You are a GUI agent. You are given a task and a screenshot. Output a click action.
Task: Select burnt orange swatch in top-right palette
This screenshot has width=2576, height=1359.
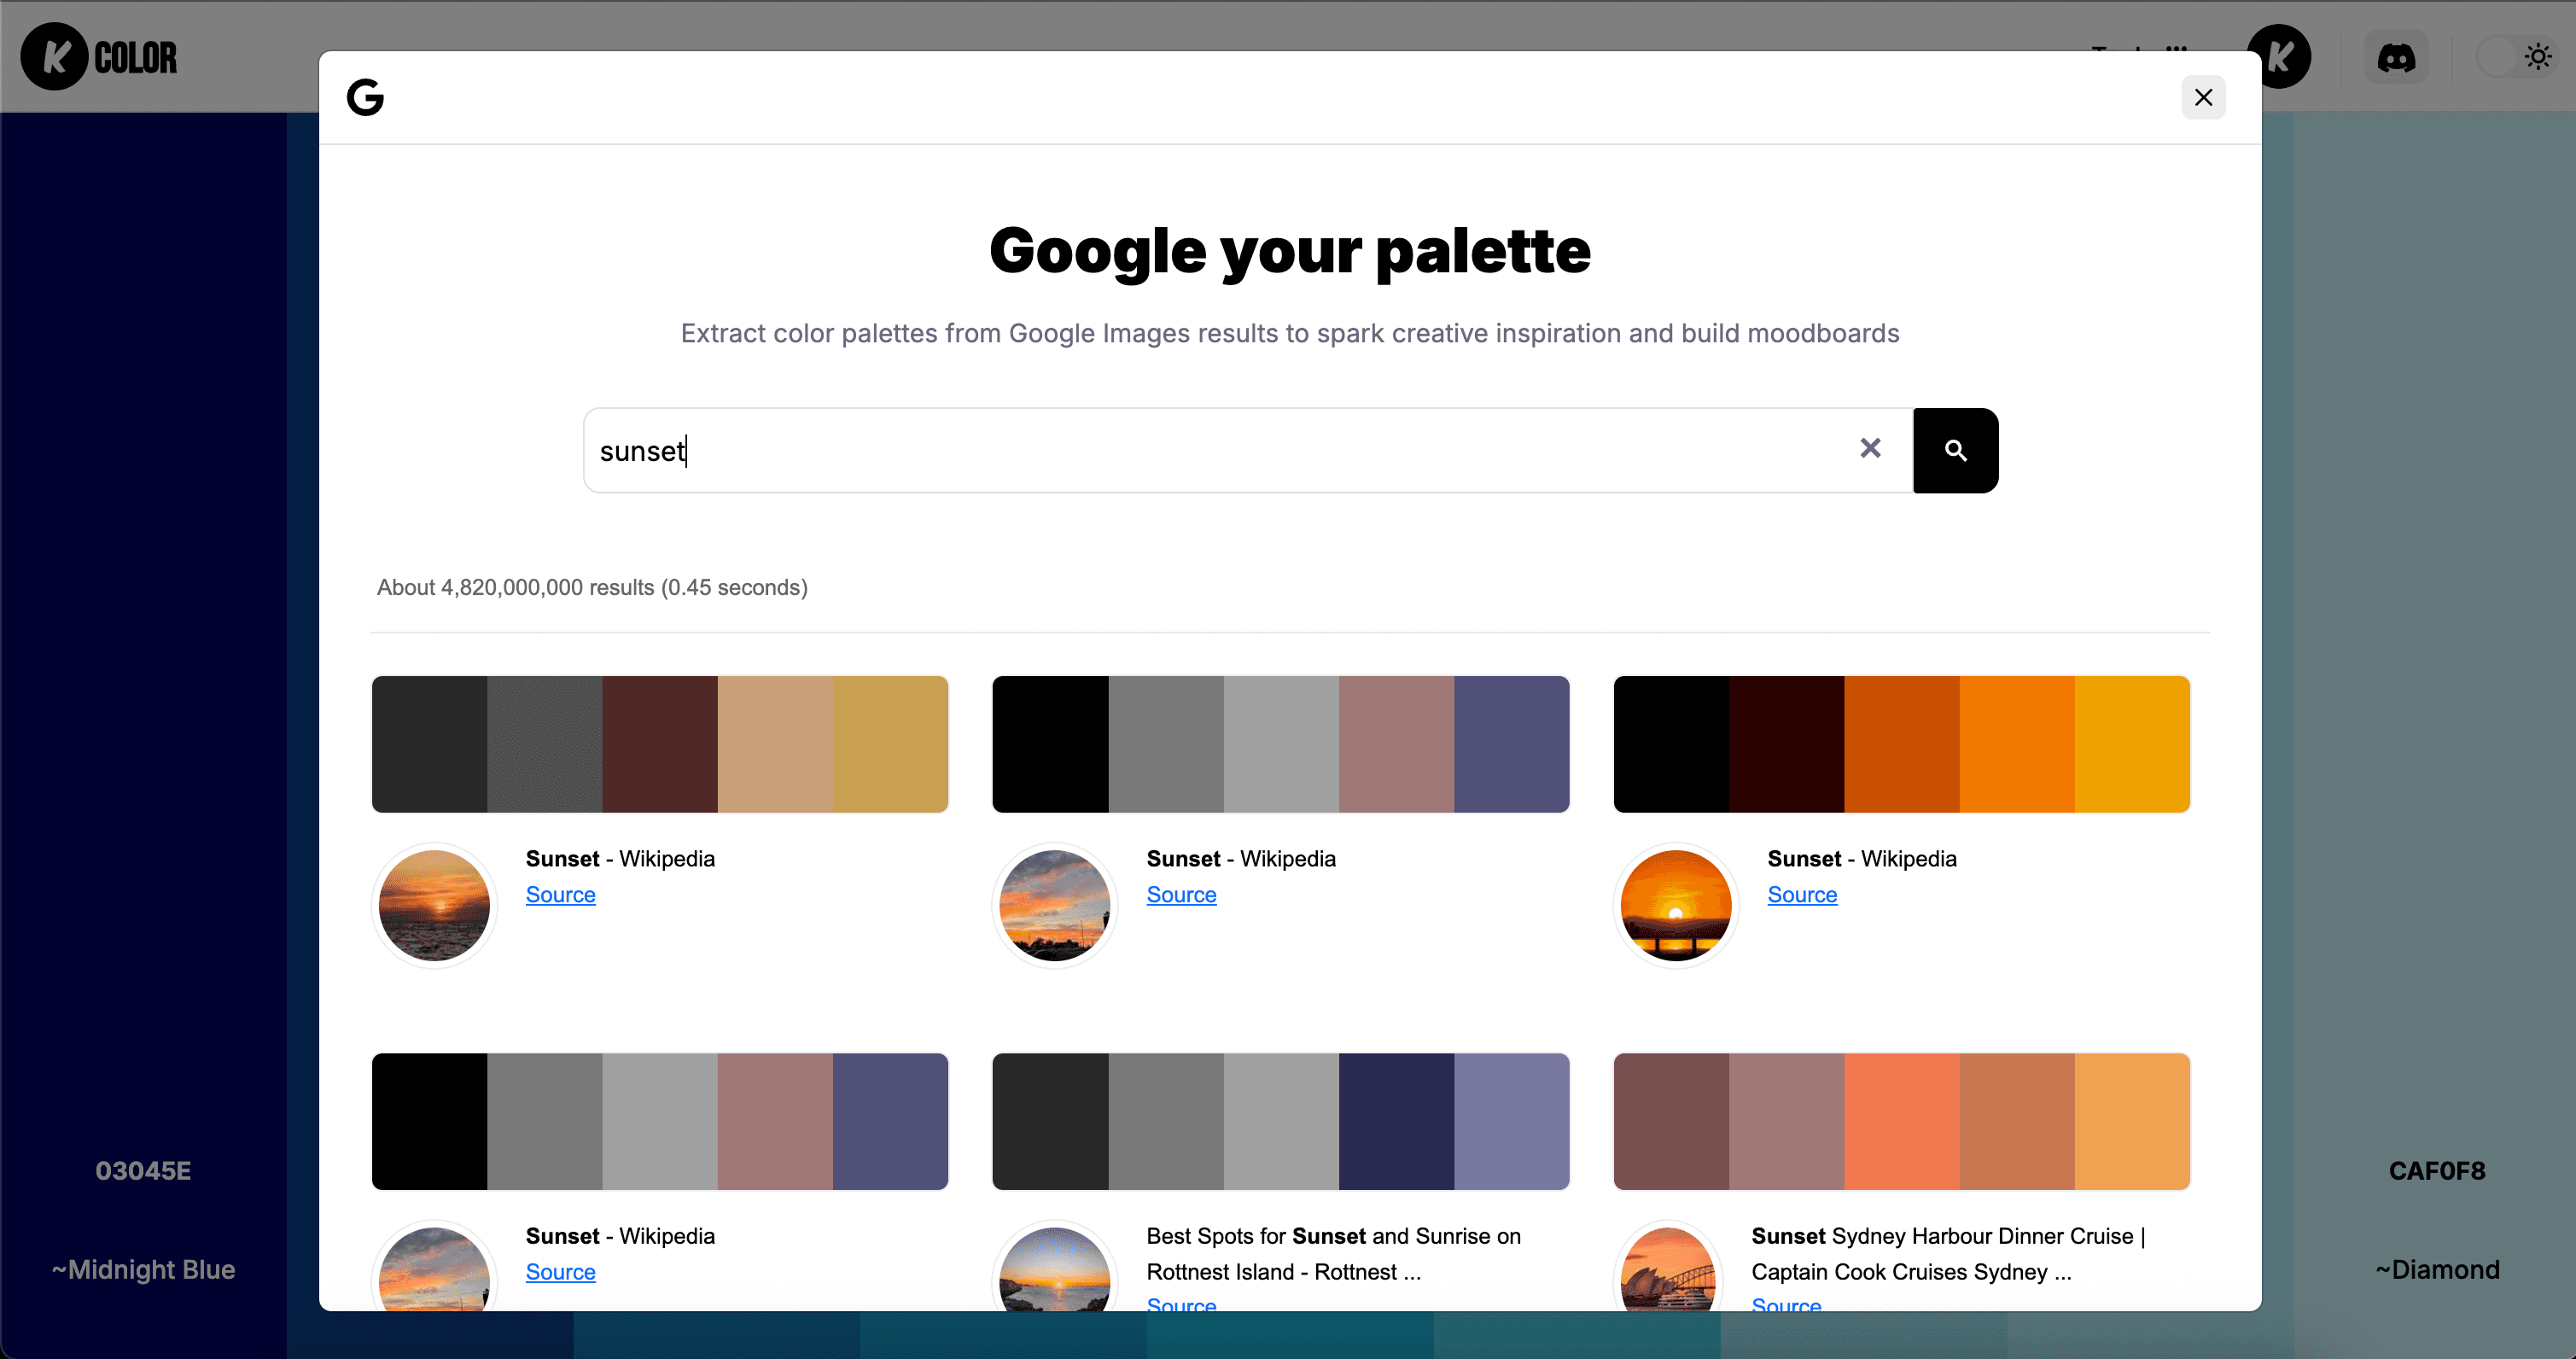(1902, 744)
